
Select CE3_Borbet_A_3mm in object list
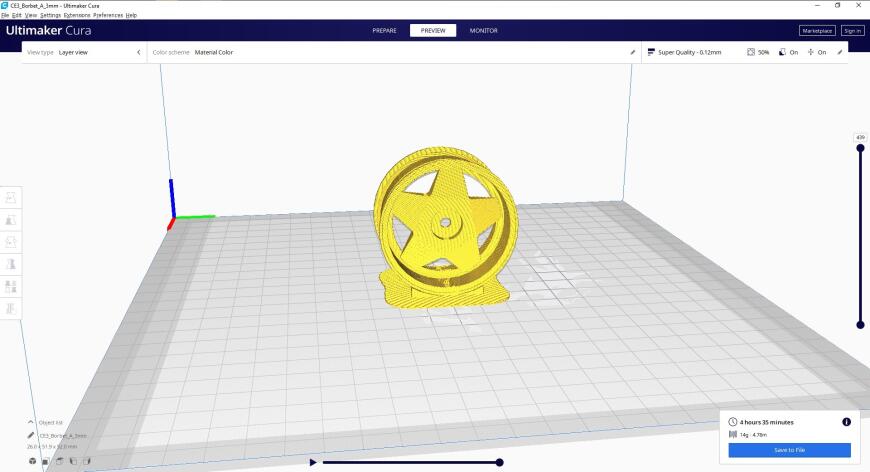63,435
